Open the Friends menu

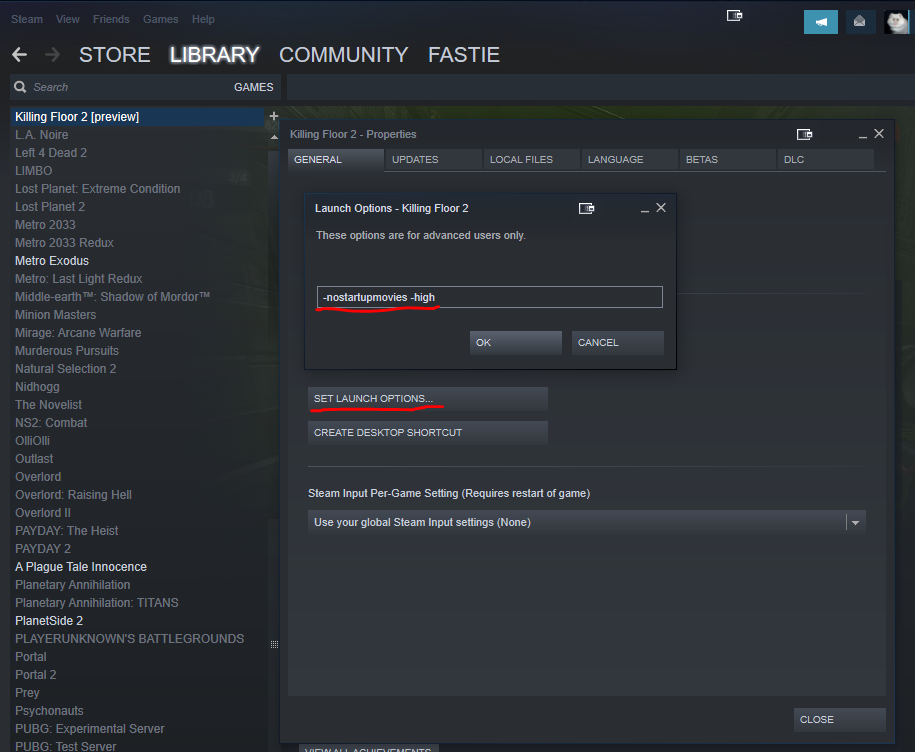pos(111,19)
